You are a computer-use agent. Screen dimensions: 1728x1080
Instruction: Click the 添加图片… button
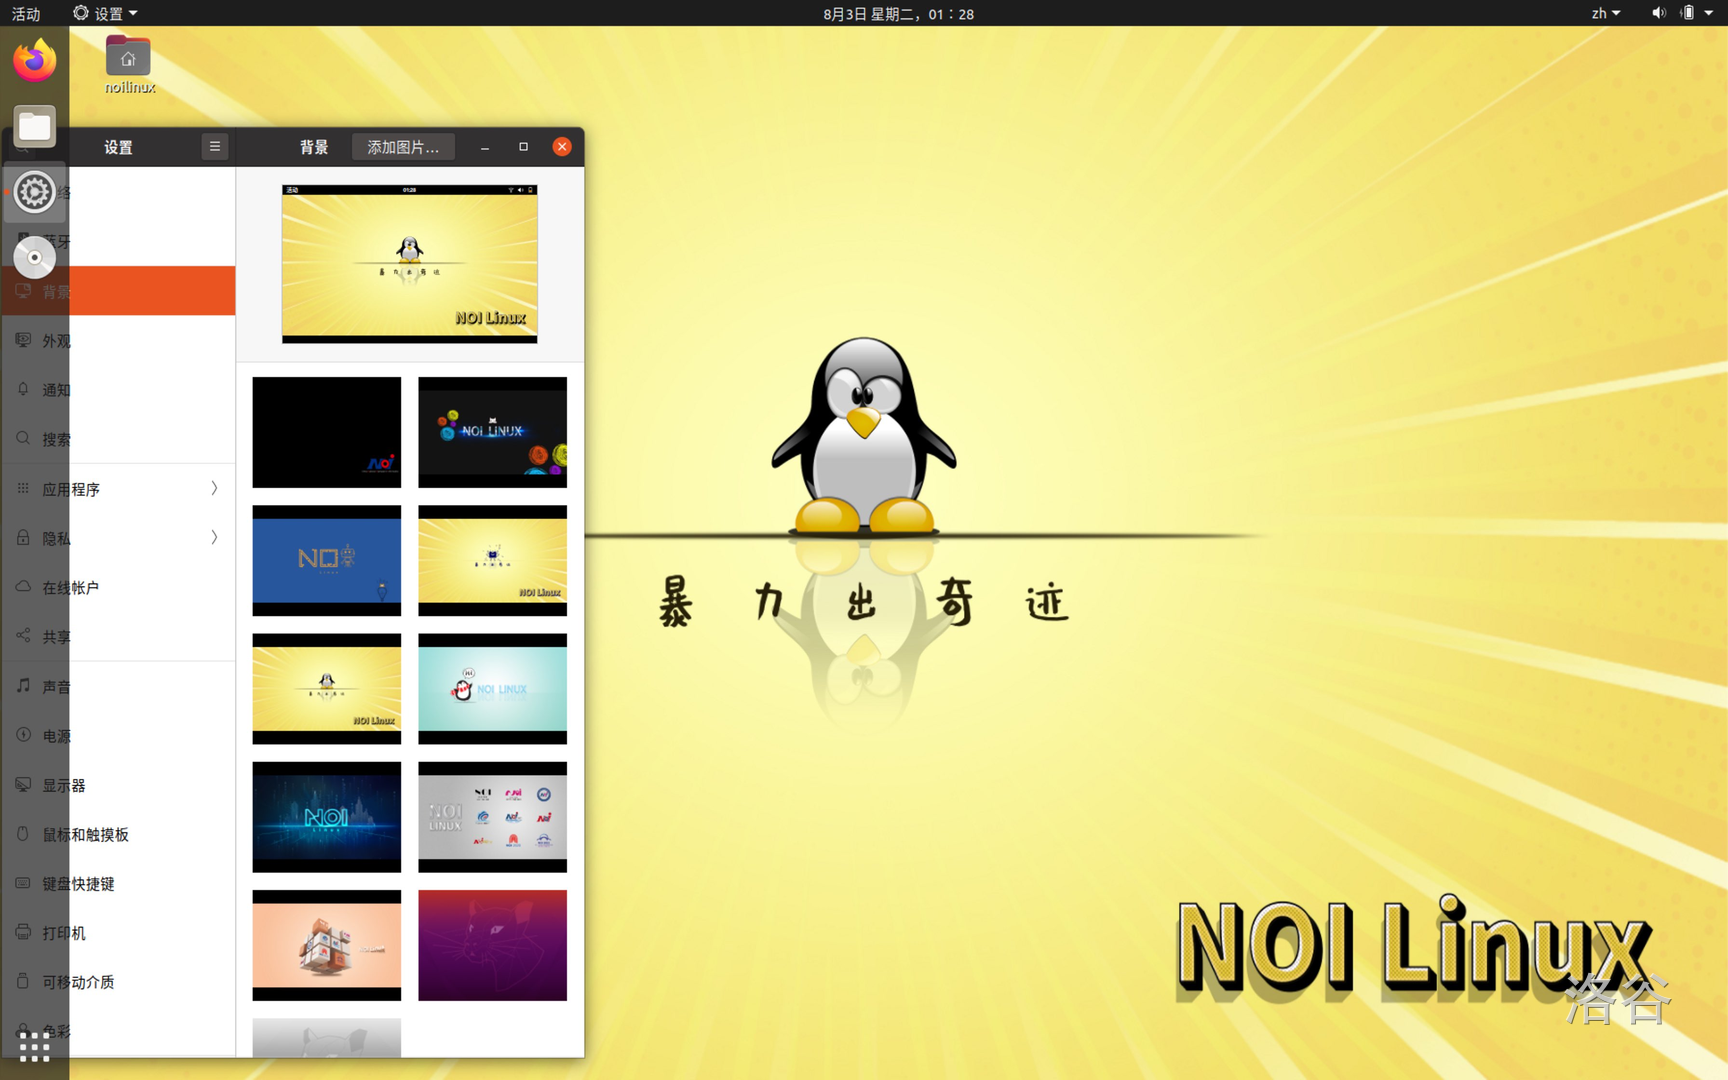(x=403, y=147)
